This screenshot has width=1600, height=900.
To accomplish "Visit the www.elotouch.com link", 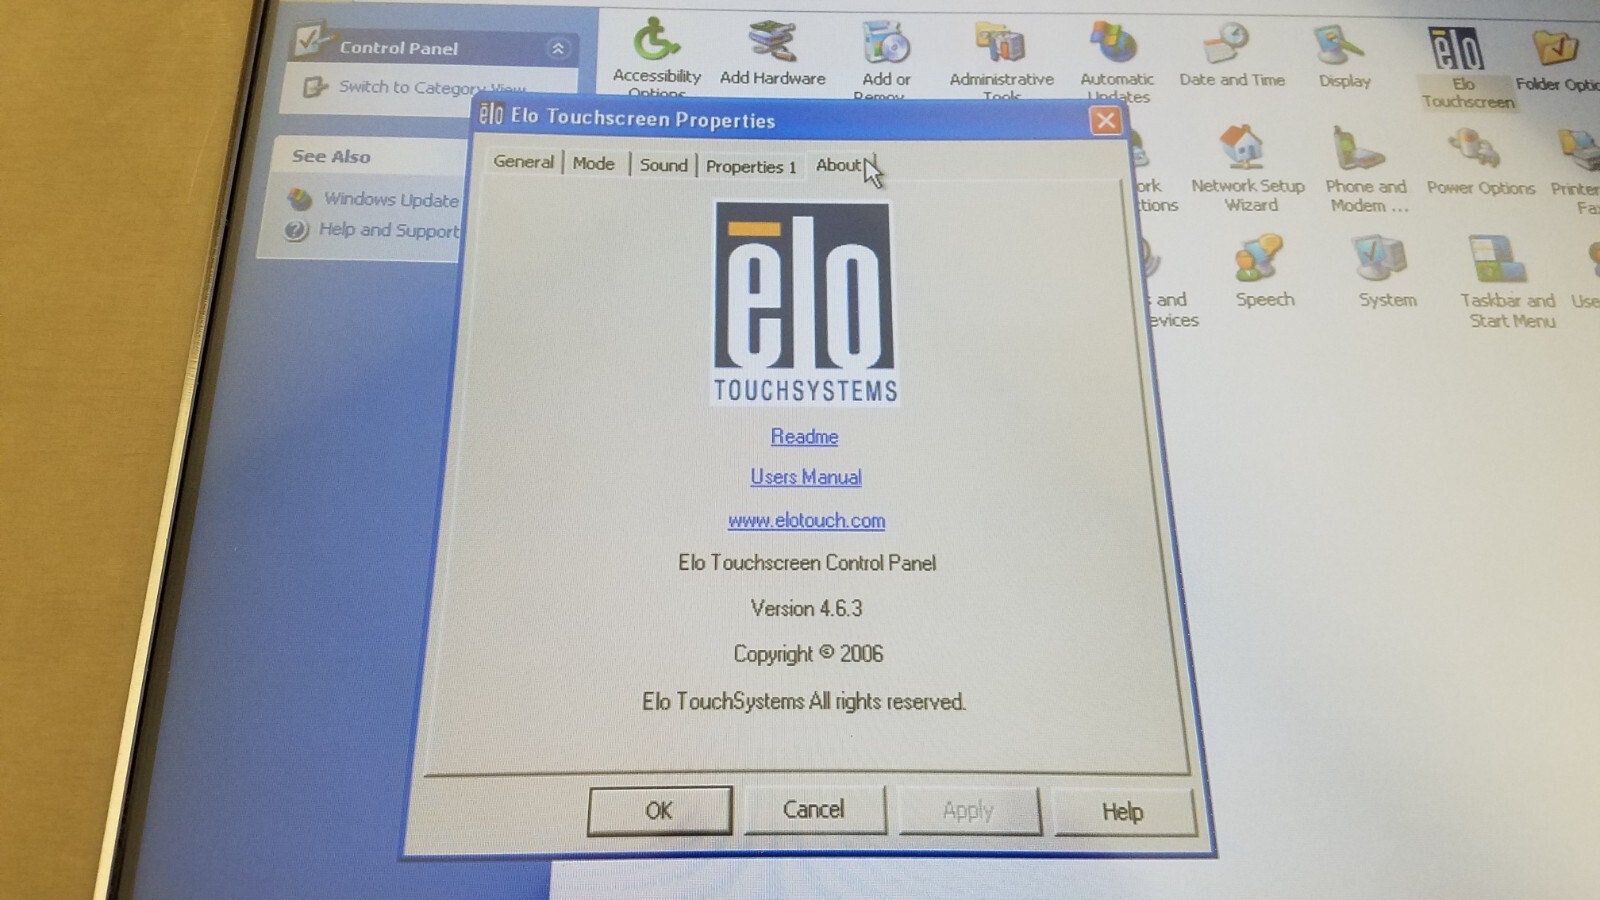I will [806, 521].
